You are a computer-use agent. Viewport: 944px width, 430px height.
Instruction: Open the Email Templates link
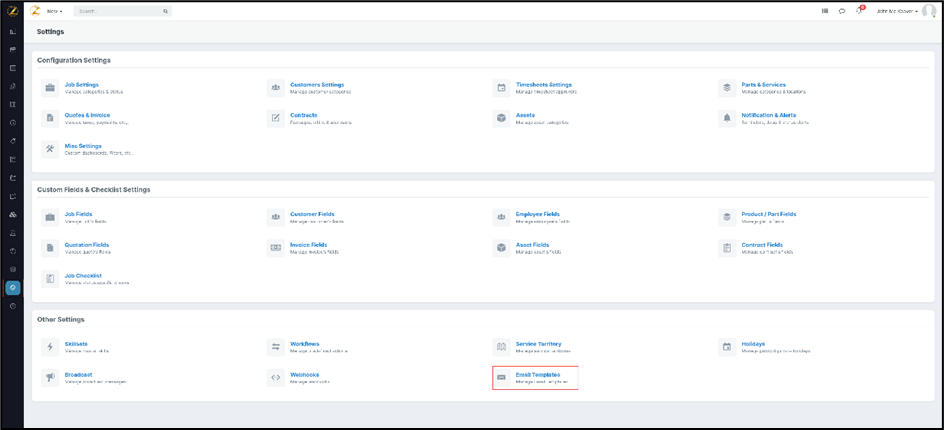[537, 375]
